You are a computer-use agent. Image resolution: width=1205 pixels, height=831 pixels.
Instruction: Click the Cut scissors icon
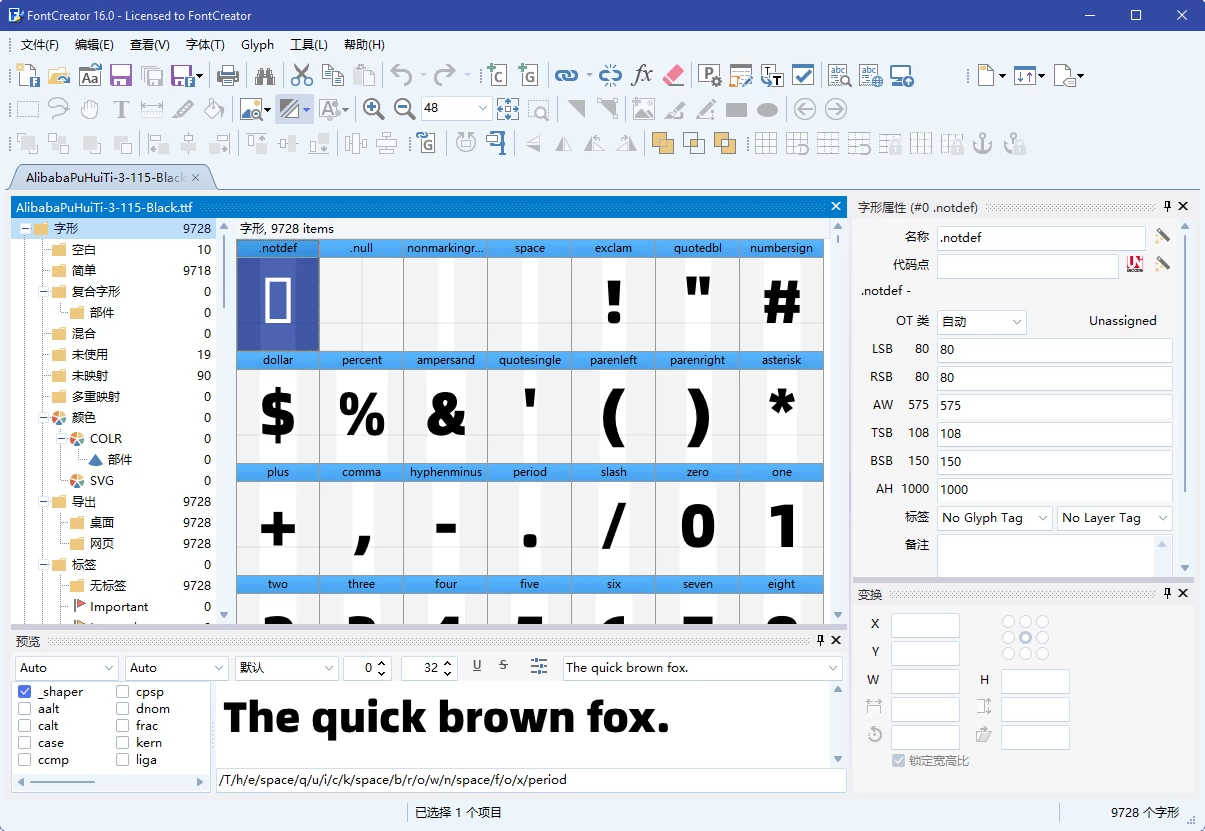coord(302,75)
